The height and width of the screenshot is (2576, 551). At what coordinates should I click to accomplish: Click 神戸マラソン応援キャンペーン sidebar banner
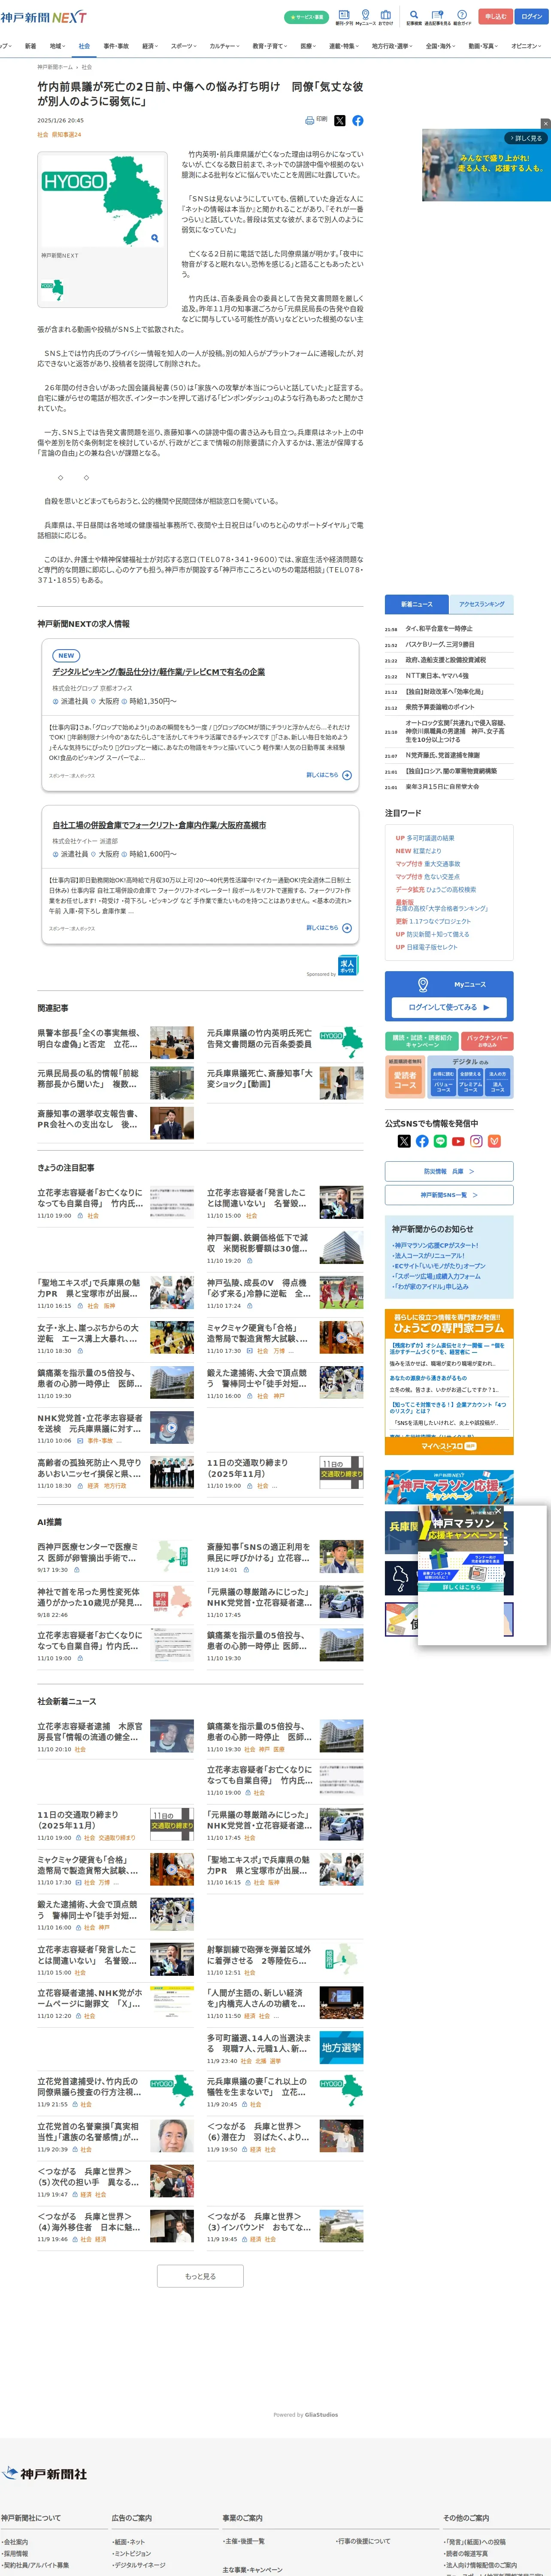[449, 1487]
